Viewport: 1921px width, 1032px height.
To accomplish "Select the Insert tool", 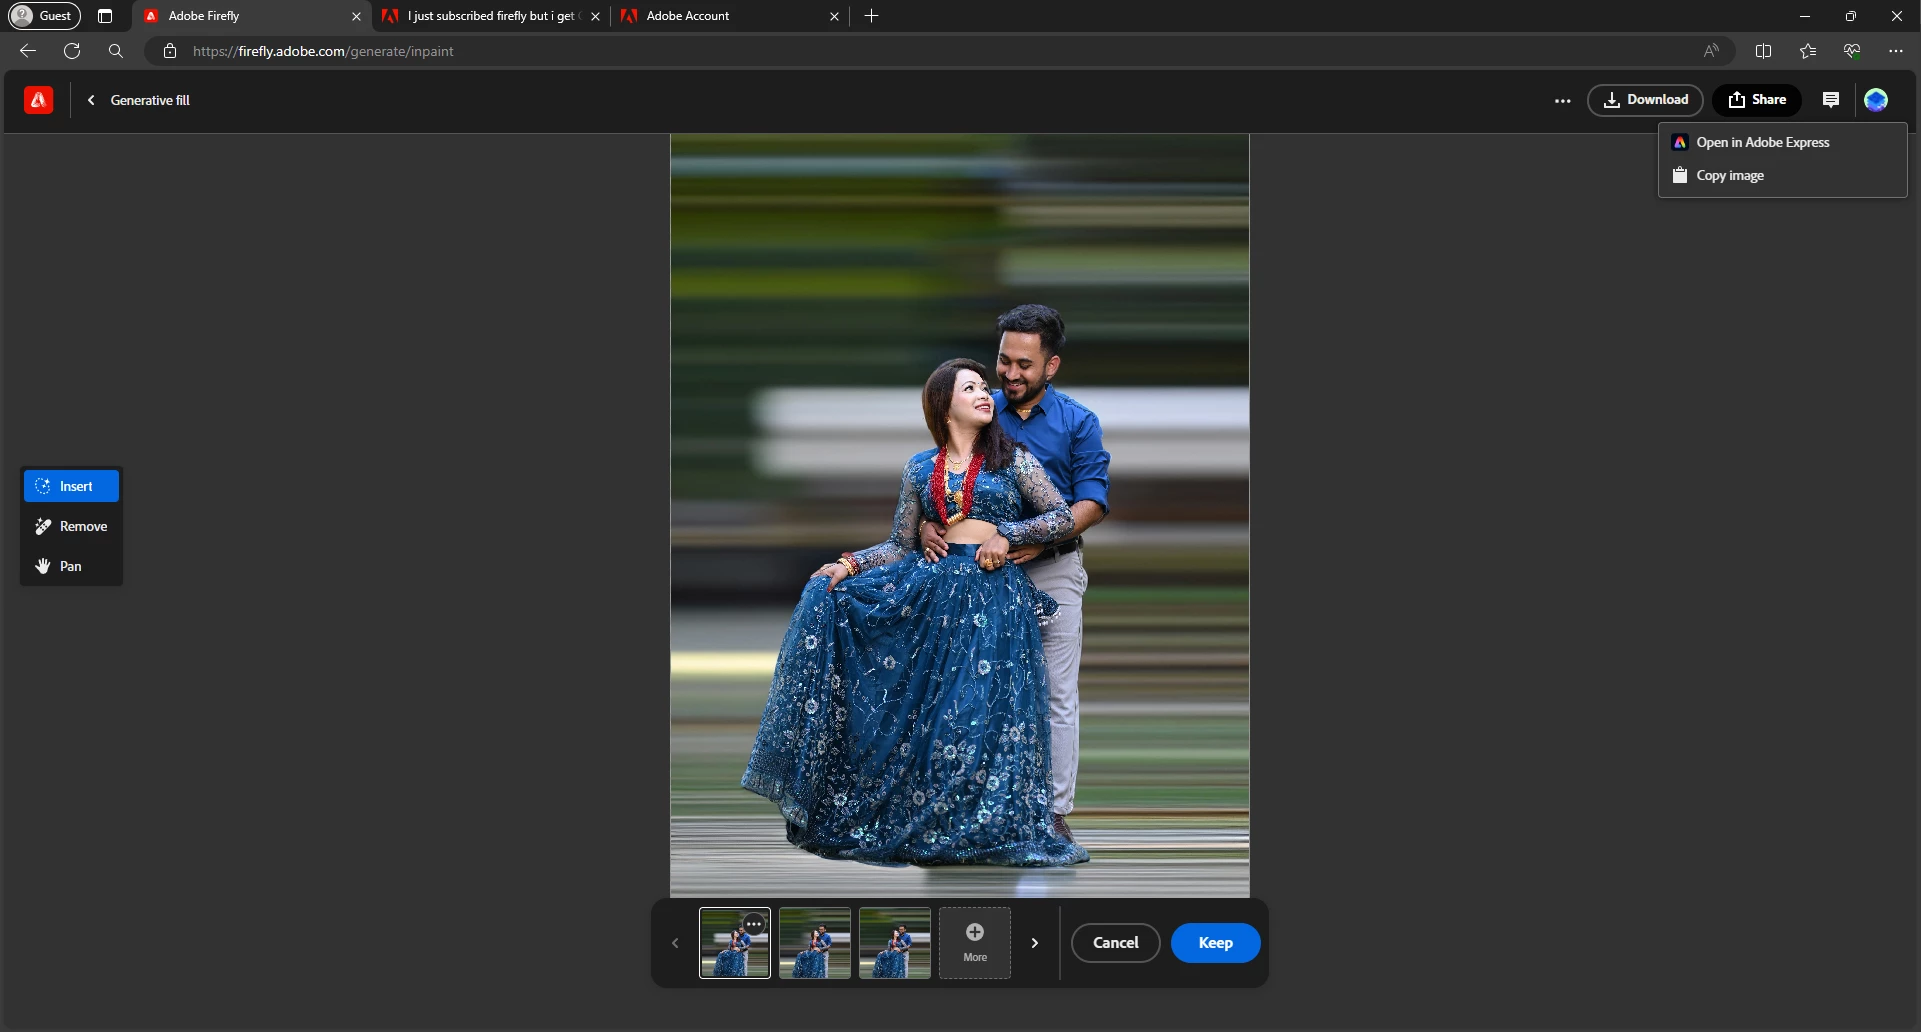I will [71, 486].
